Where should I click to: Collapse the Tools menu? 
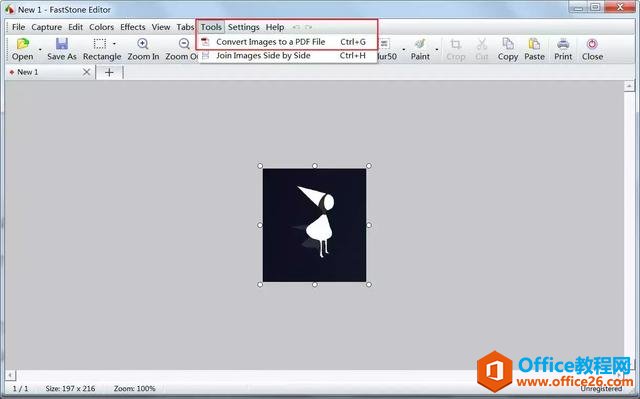(211, 27)
